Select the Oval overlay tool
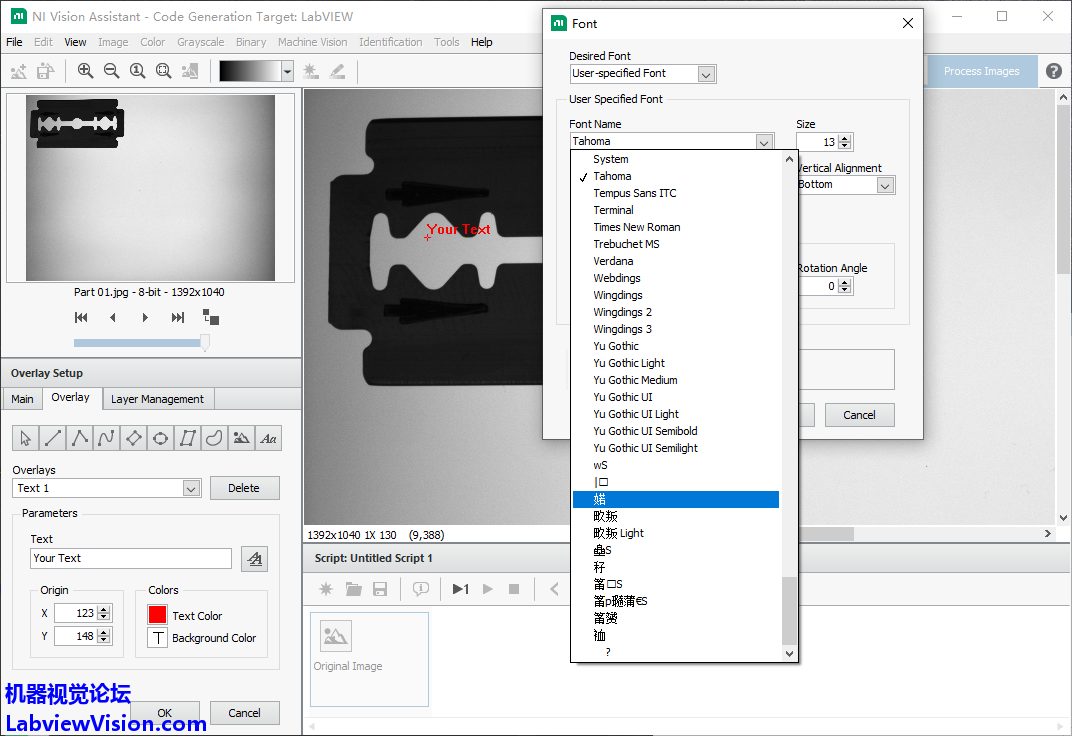This screenshot has width=1072, height=736. 160,438
